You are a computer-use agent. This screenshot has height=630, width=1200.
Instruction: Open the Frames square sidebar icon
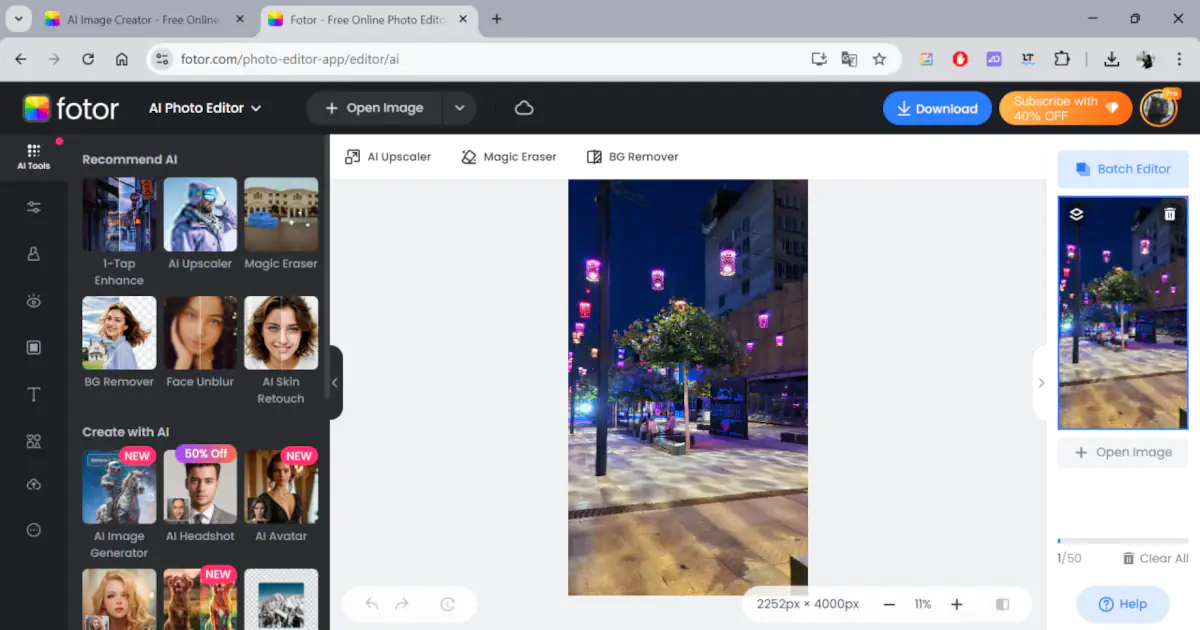pos(34,347)
